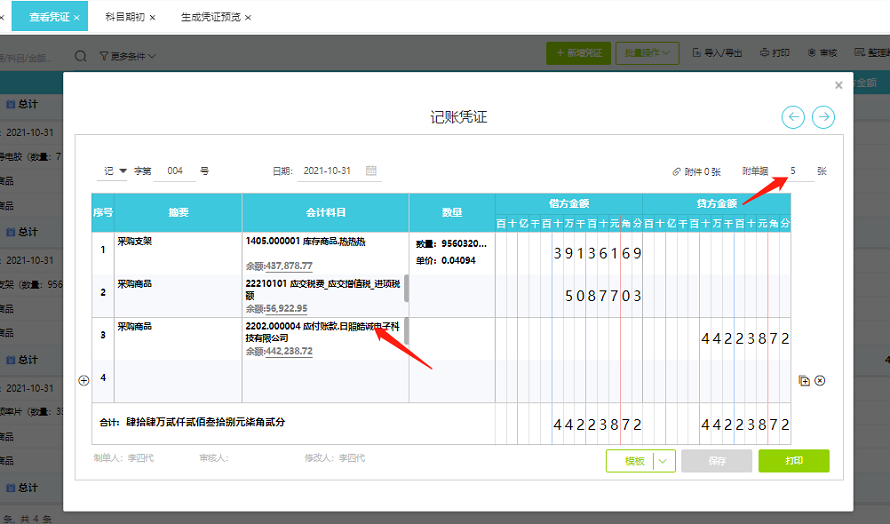Click the 附件 attachment paperclip icon
890x524 pixels.
point(678,172)
